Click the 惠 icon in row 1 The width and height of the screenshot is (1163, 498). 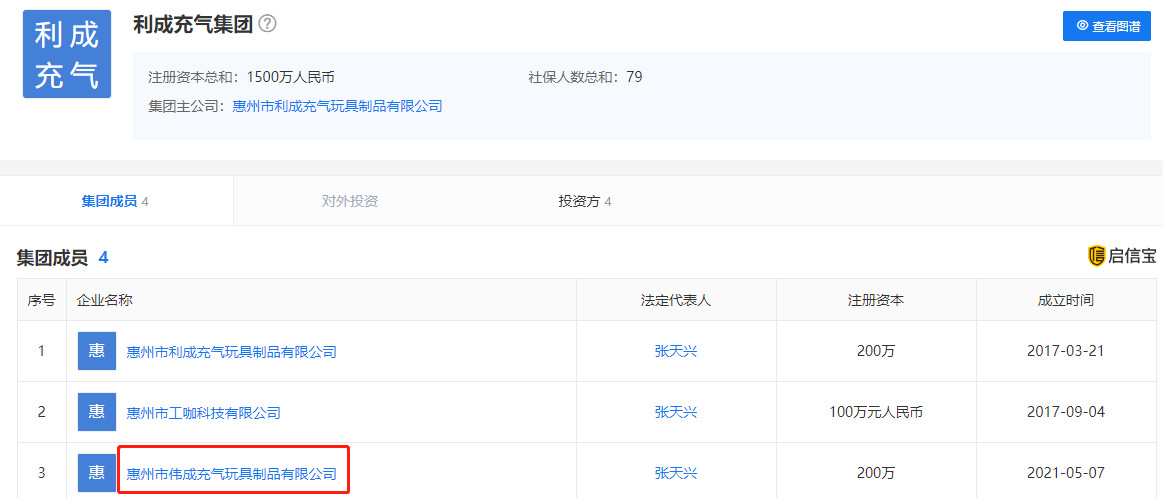coord(97,351)
